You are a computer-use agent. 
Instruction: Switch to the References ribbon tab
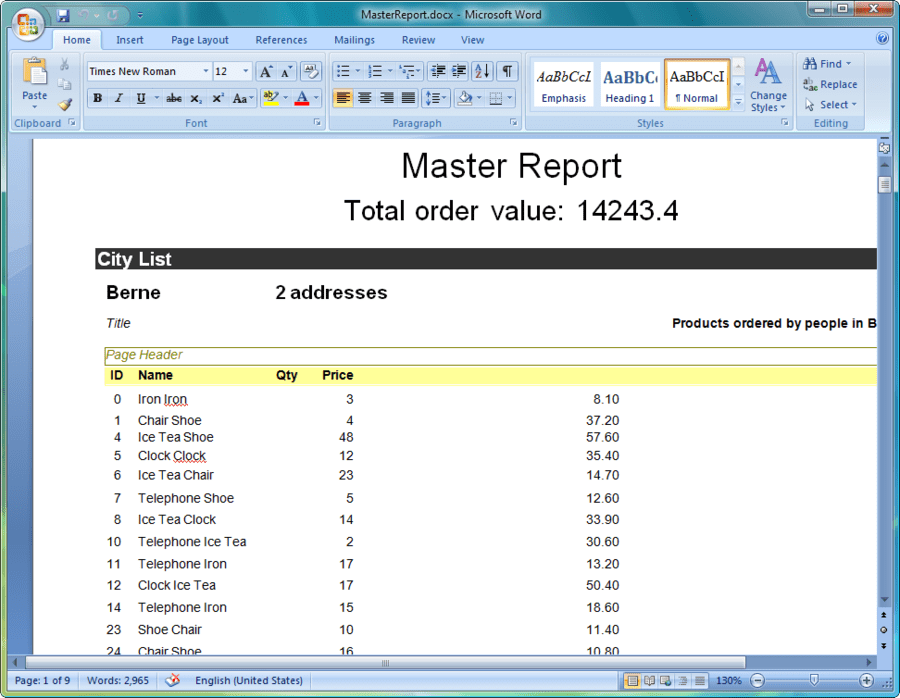[x=281, y=40]
